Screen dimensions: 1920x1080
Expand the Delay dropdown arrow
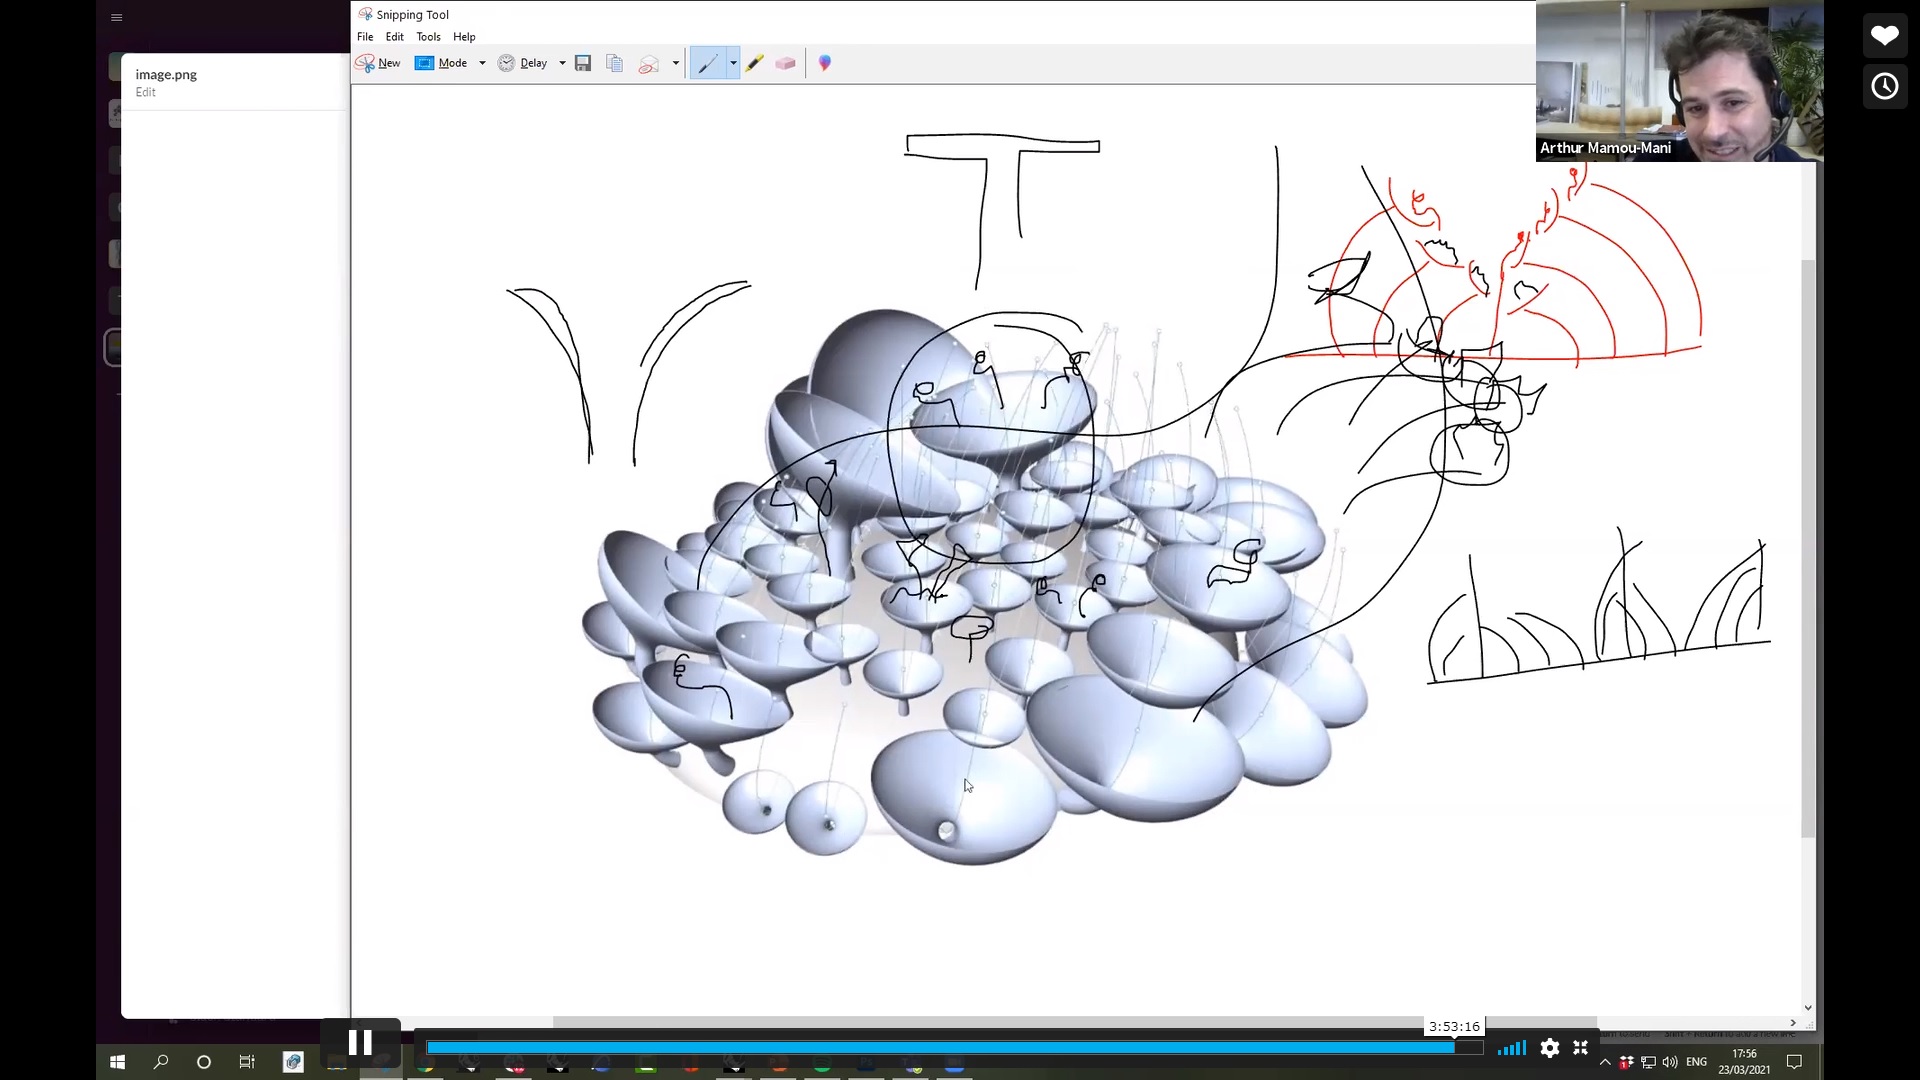(x=562, y=63)
